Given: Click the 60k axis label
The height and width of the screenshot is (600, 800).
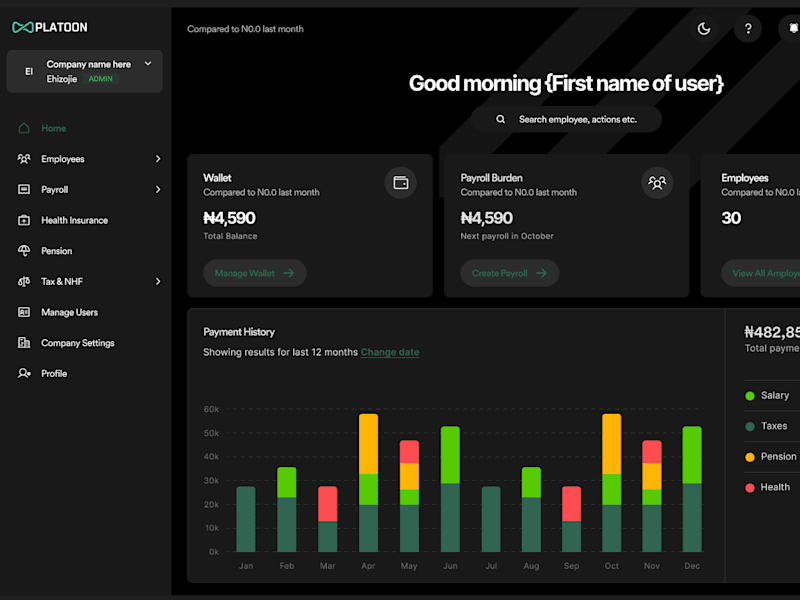Looking at the screenshot, I should click(211, 409).
